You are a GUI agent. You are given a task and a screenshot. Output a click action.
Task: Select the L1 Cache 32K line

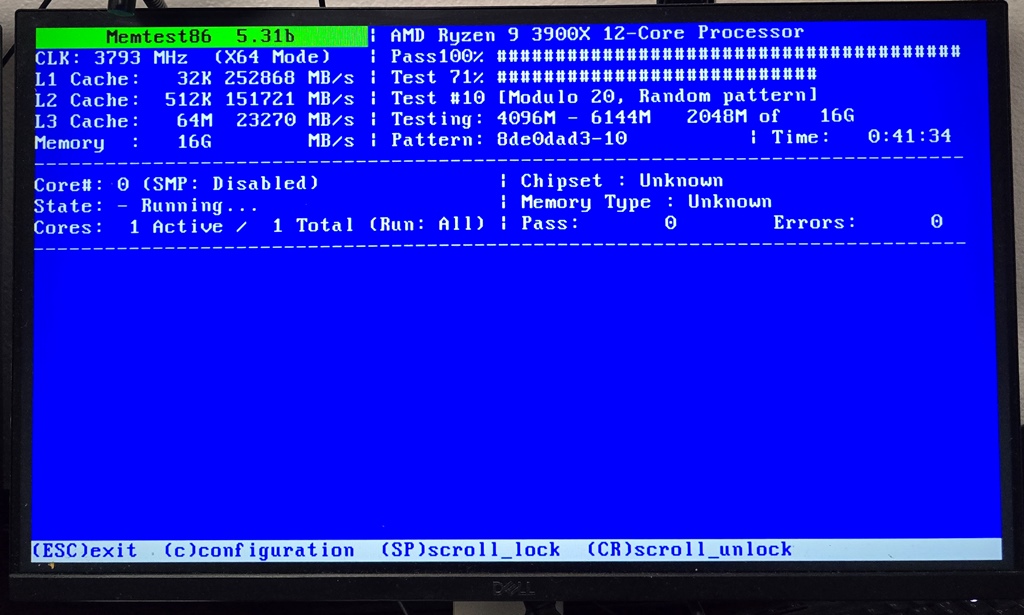point(194,79)
